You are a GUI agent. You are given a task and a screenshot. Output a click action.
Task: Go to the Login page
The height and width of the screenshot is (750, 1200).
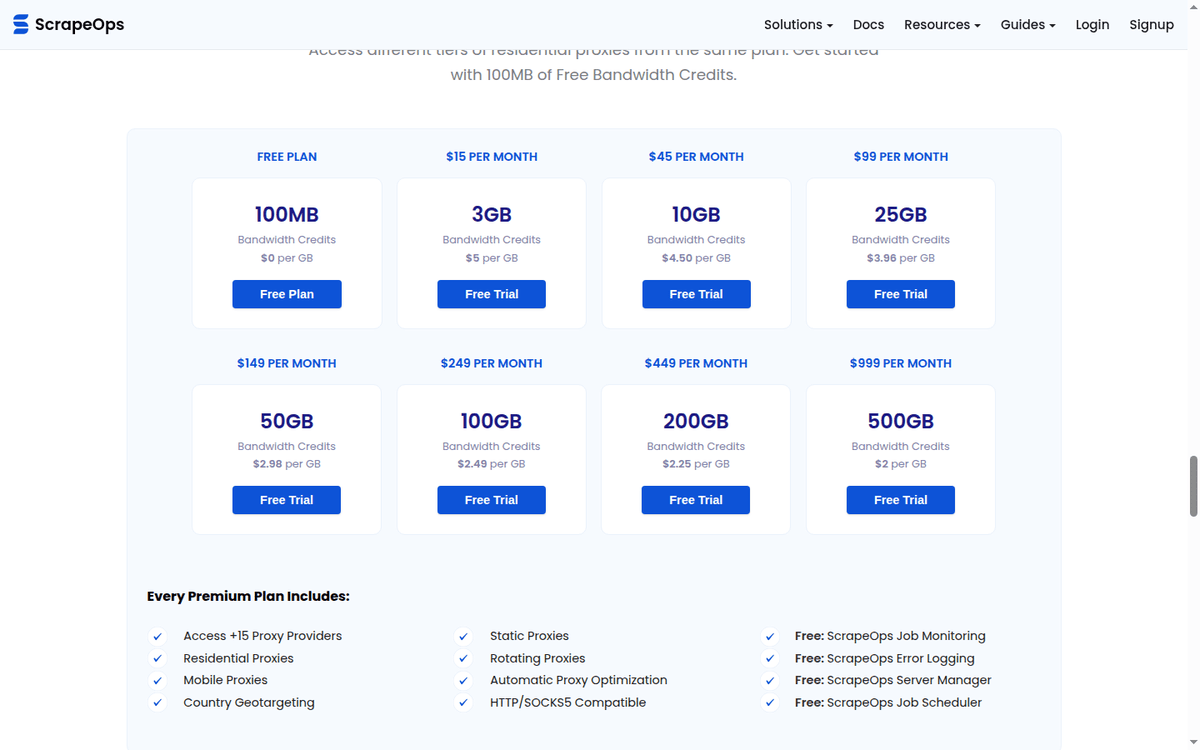[1092, 25]
